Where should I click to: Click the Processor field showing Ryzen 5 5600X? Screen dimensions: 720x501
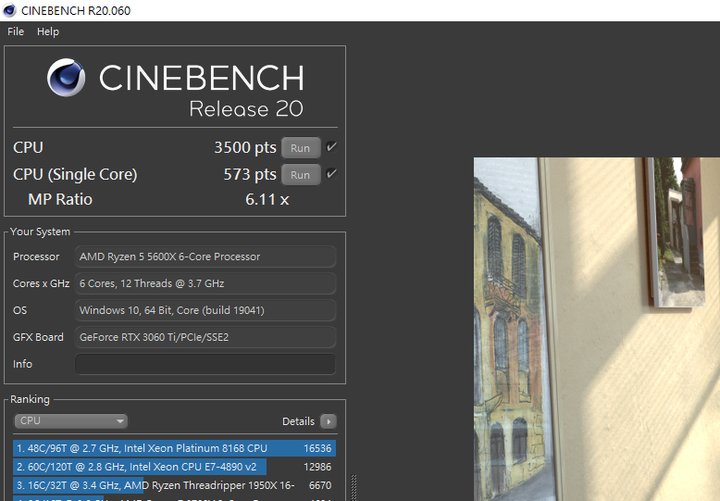click(x=205, y=256)
